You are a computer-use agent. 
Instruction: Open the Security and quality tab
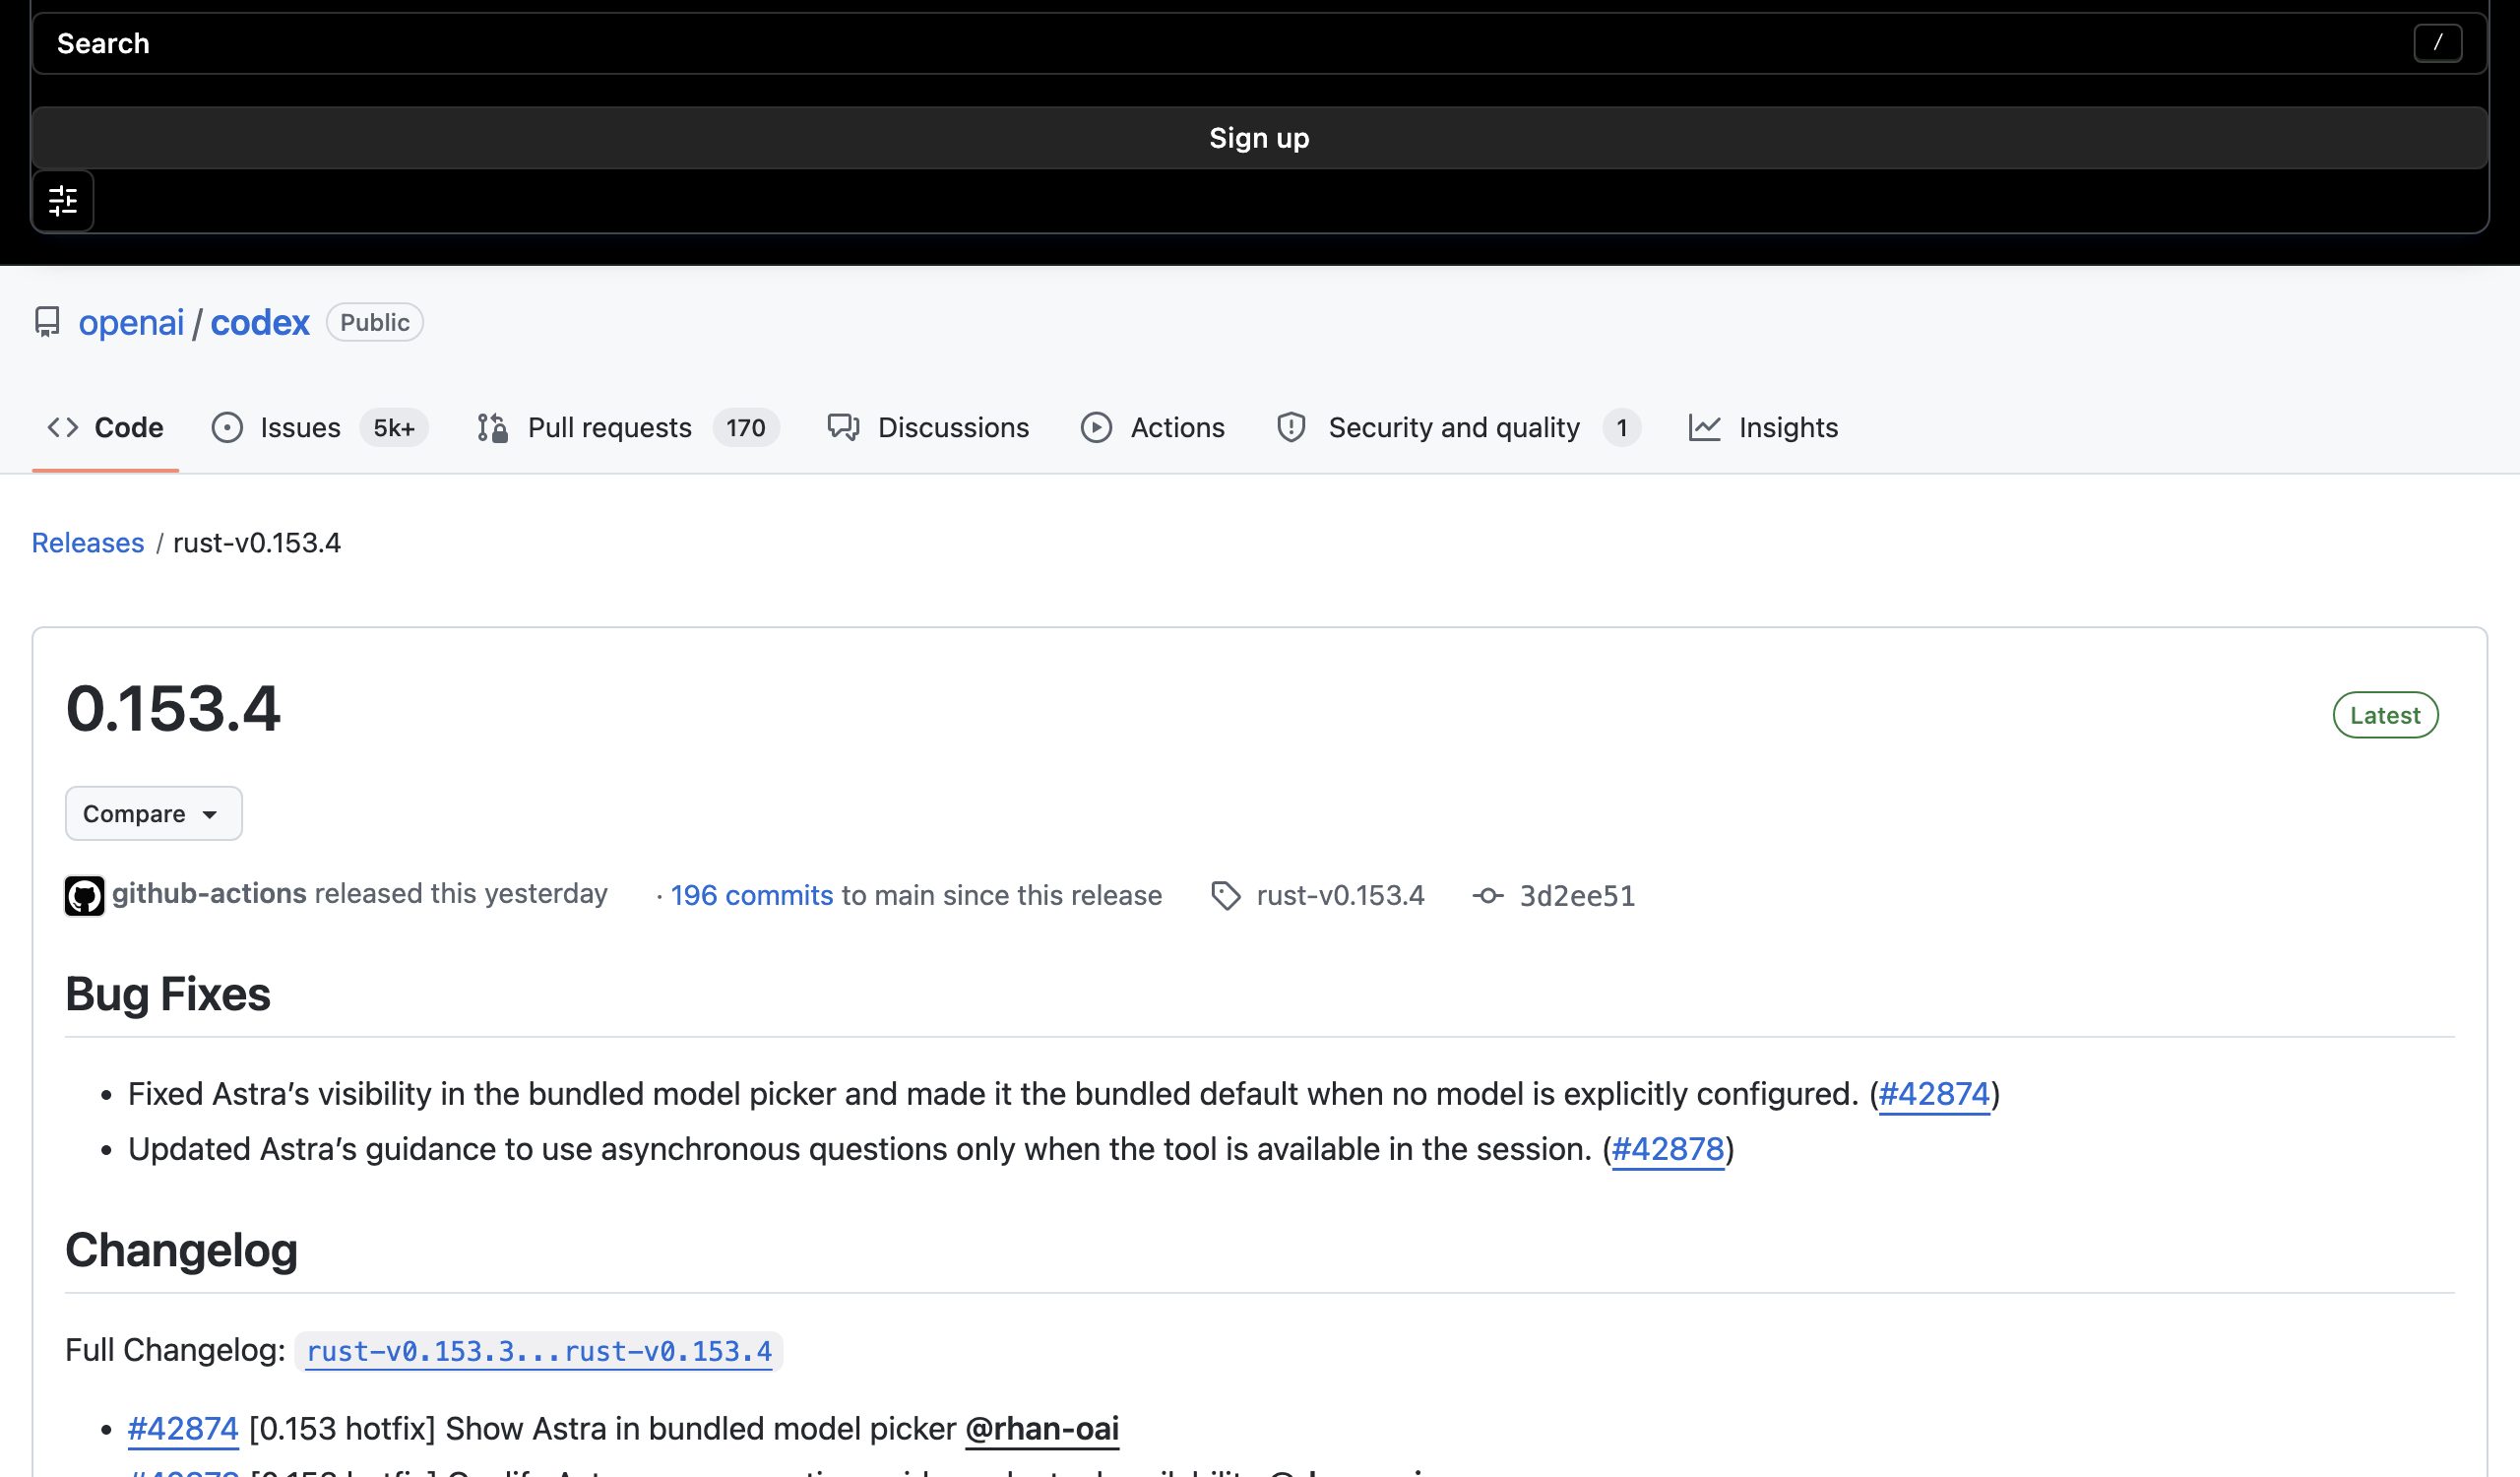(1458, 428)
